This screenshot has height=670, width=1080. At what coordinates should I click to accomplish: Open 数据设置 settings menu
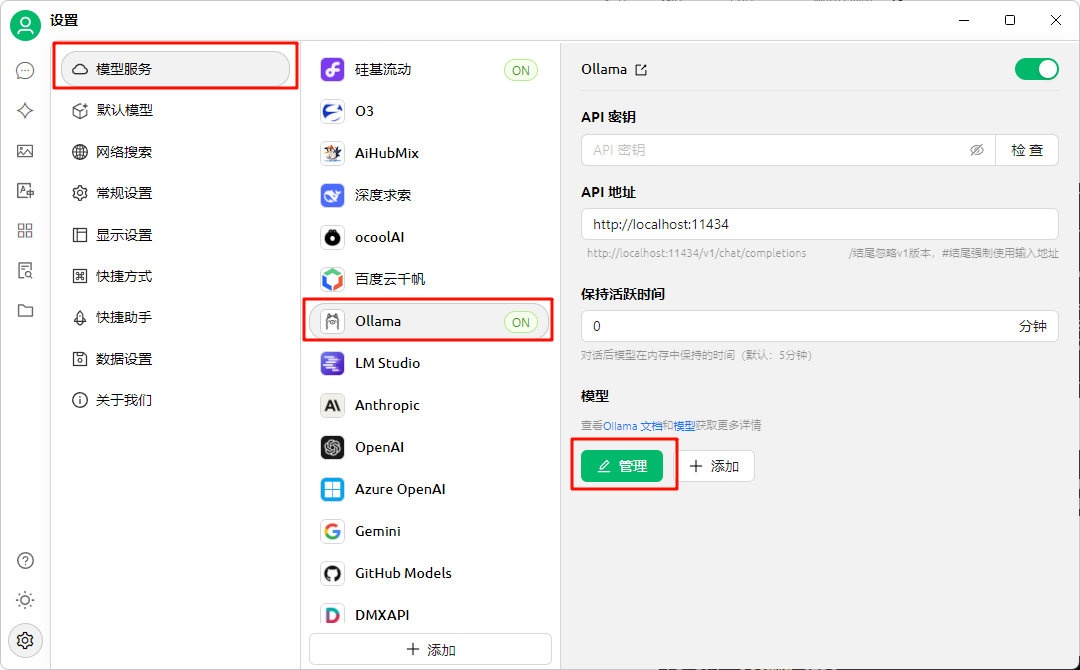point(176,359)
